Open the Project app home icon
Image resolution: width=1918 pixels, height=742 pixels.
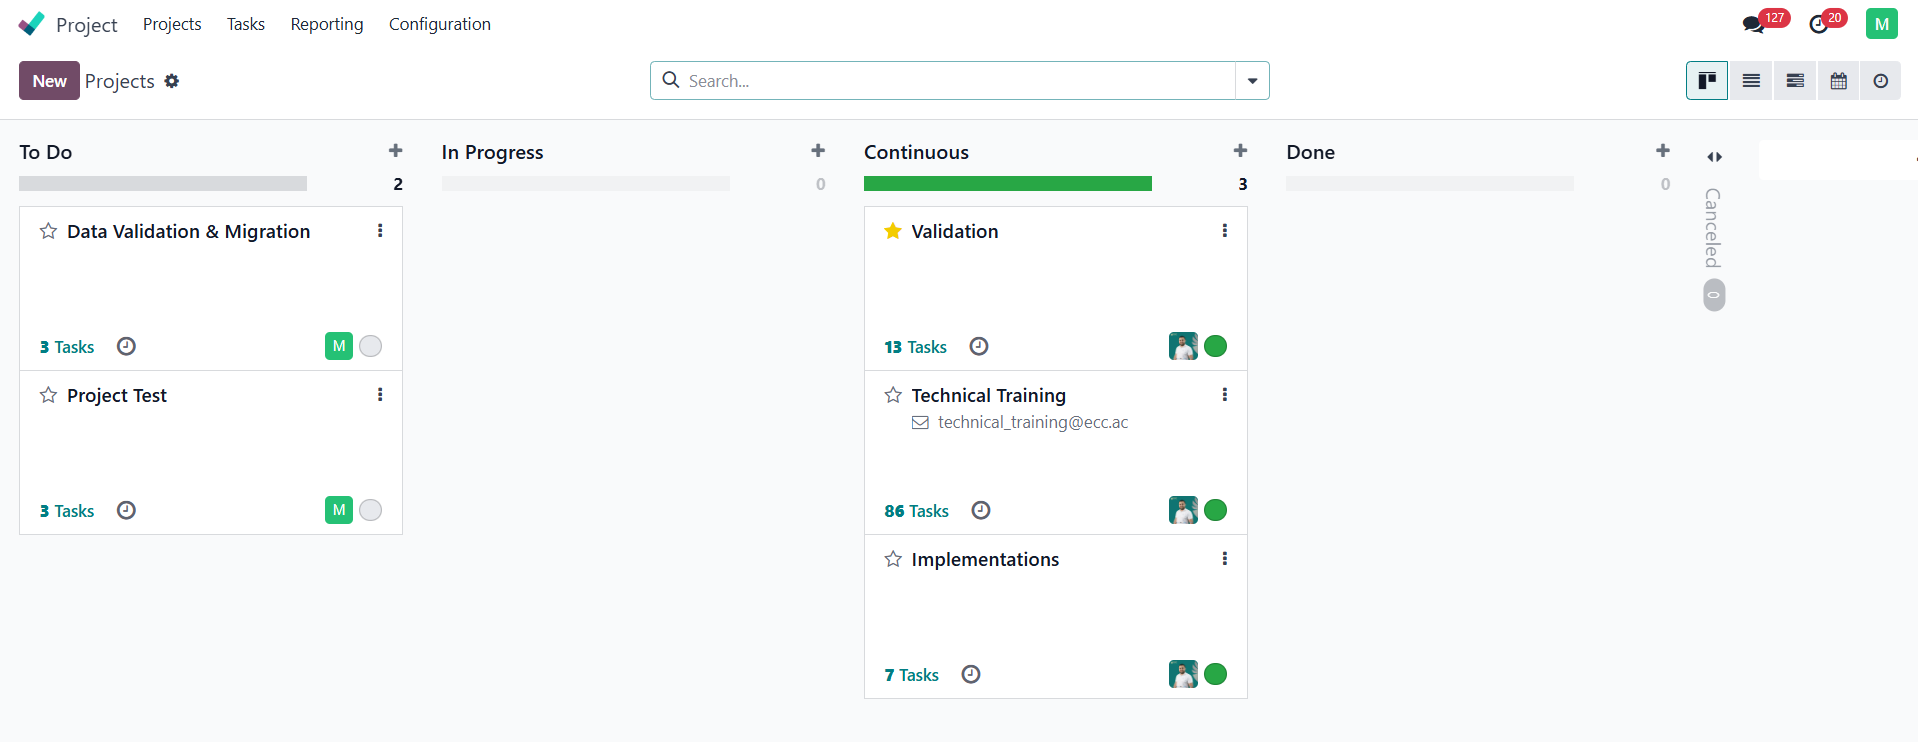click(x=31, y=24)
